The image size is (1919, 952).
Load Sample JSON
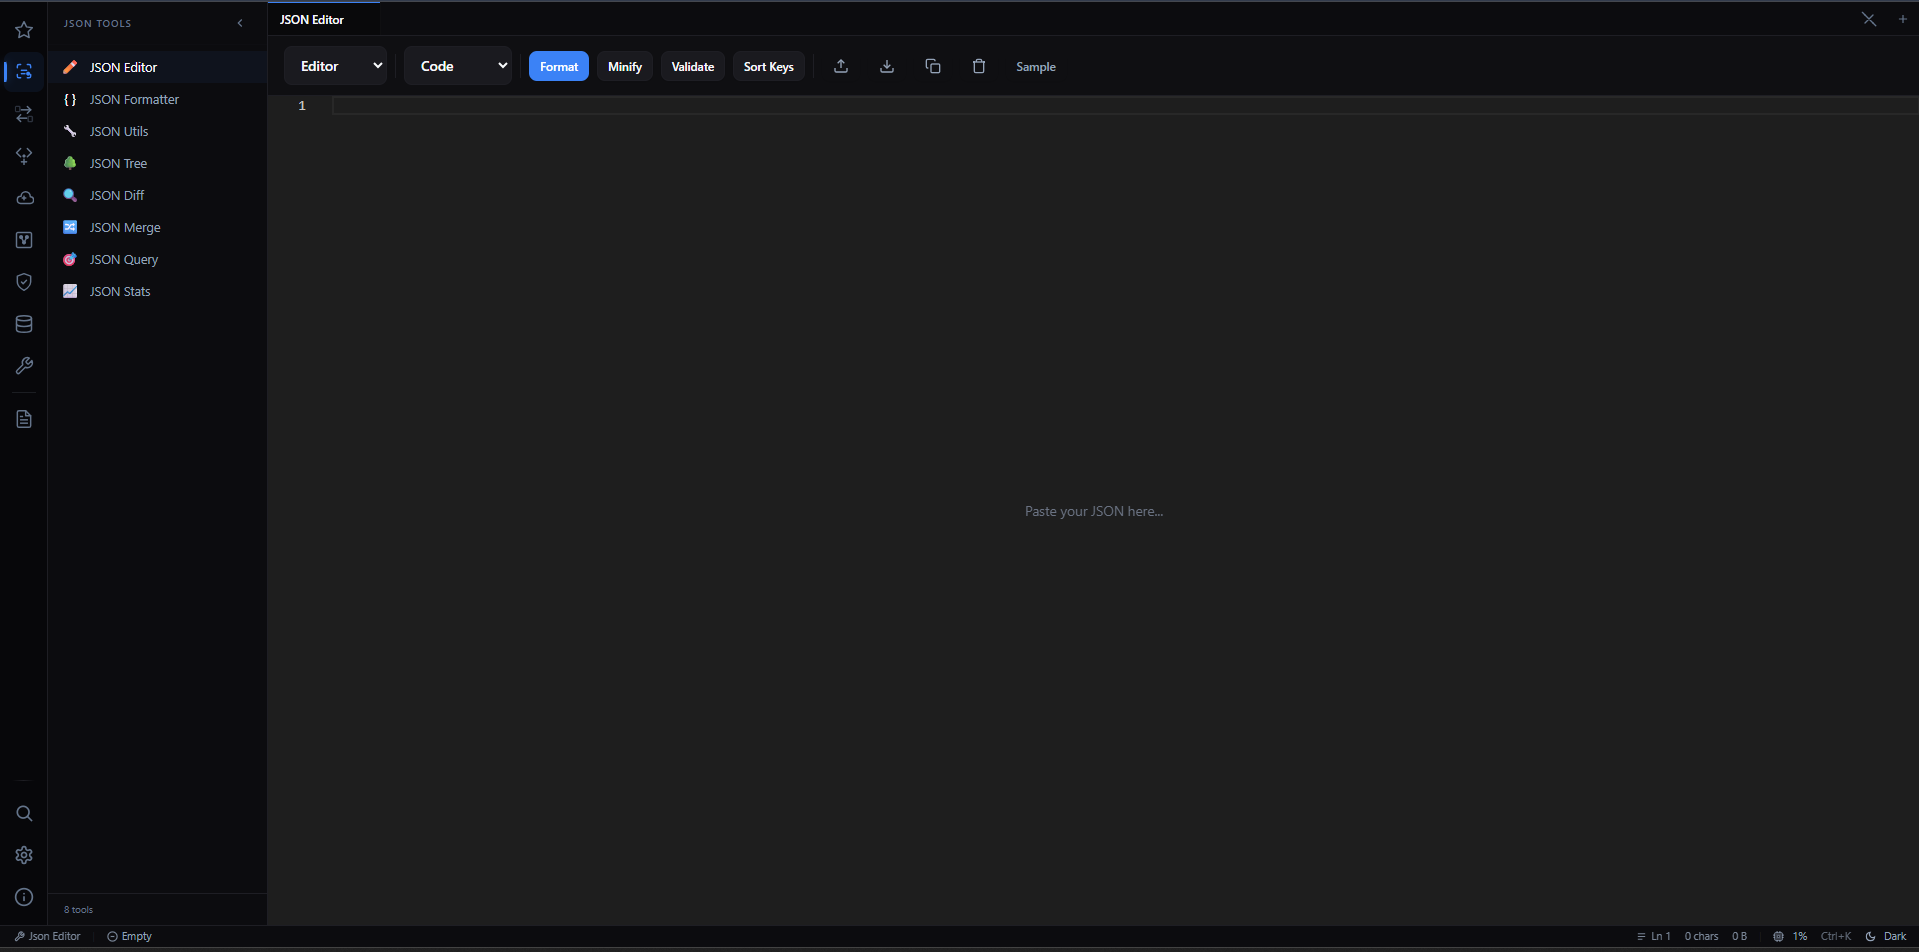pos(1036,66)
